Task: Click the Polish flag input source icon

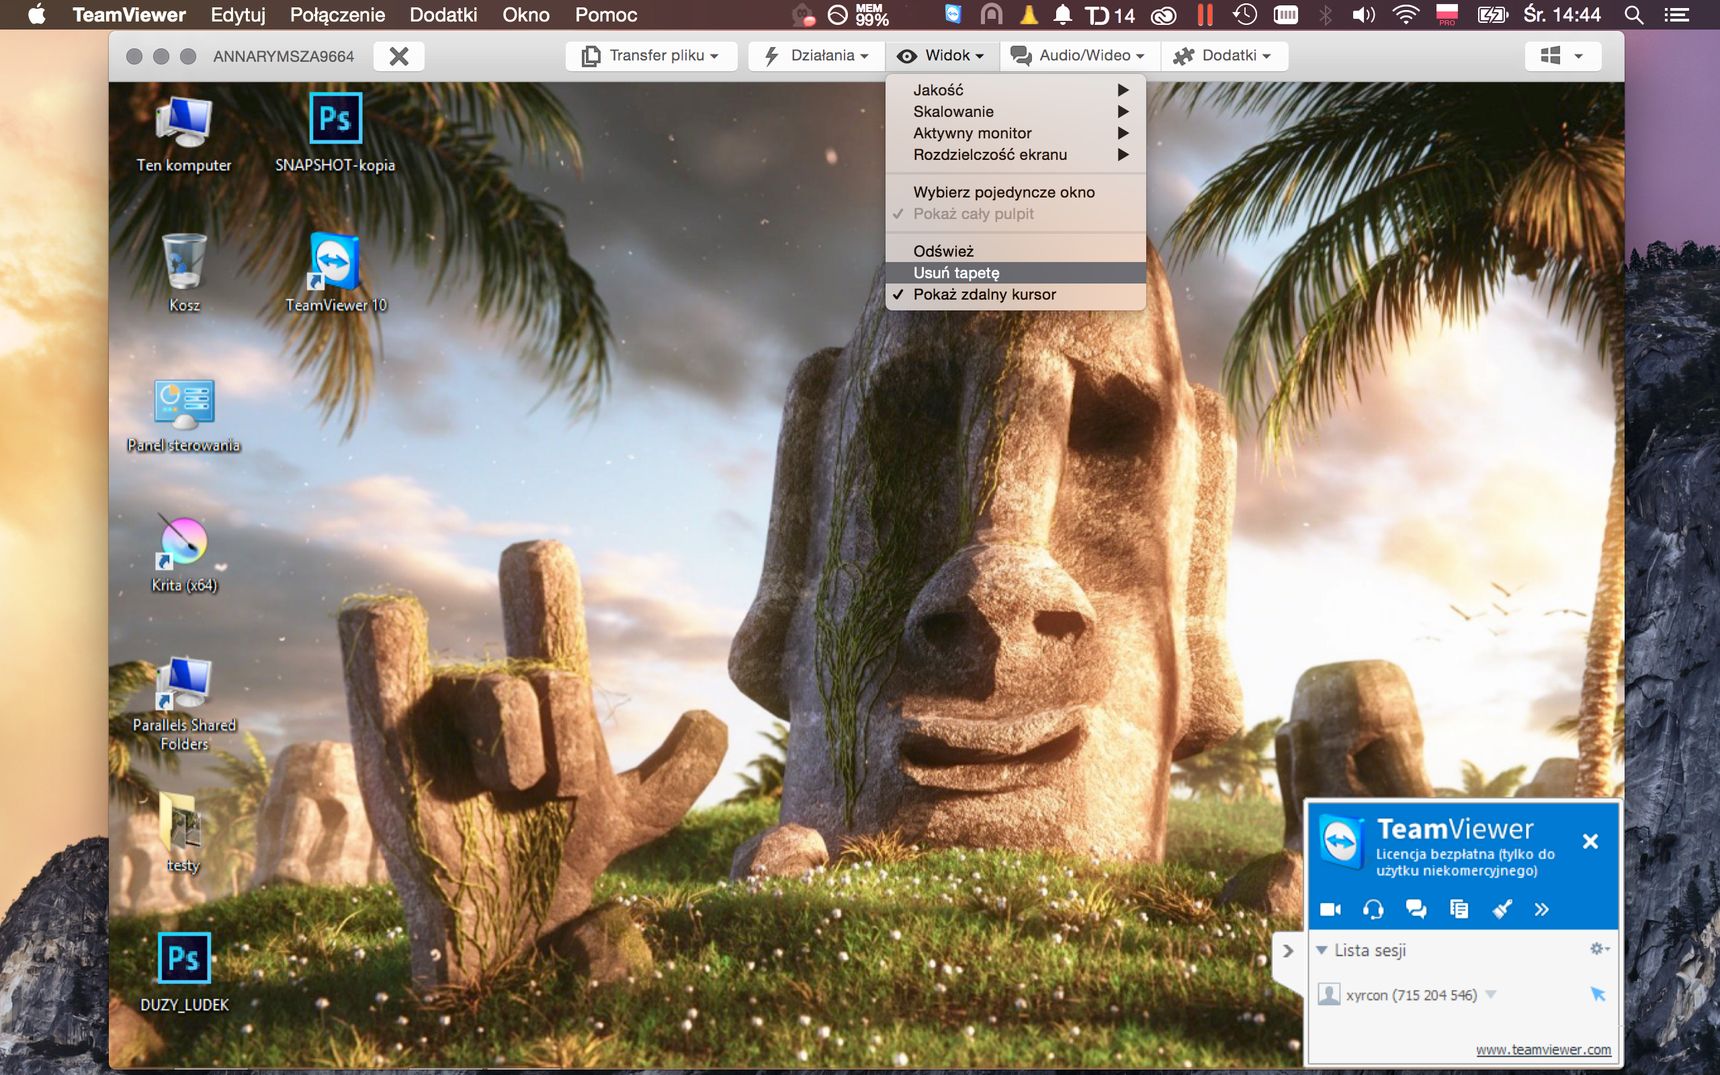Action: 1447,15
